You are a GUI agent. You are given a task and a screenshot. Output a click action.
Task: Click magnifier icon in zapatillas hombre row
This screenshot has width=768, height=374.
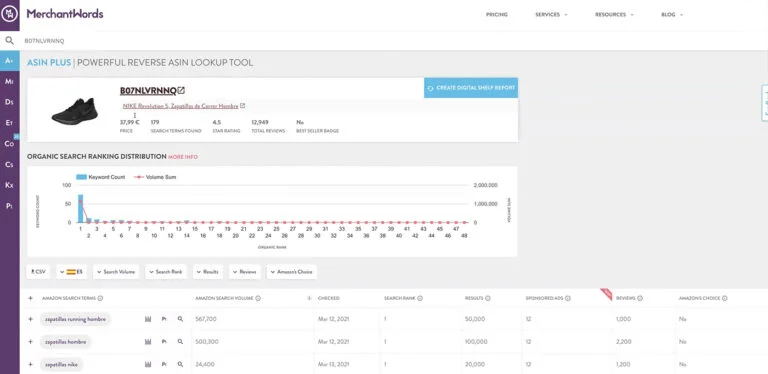pos(180,341)
